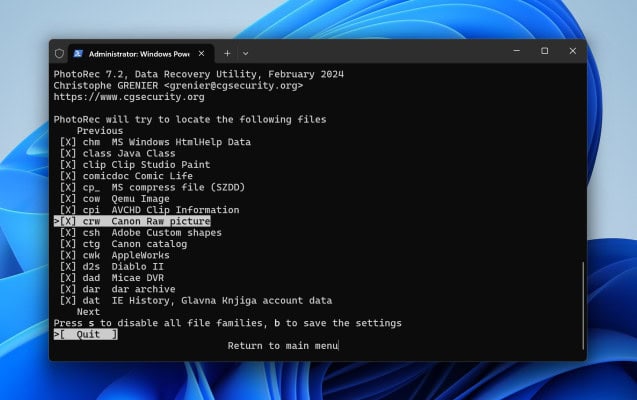Toggle the cp_ MS compress file checkbox
This screenshot has width=637, height=400.
point(68,188)
